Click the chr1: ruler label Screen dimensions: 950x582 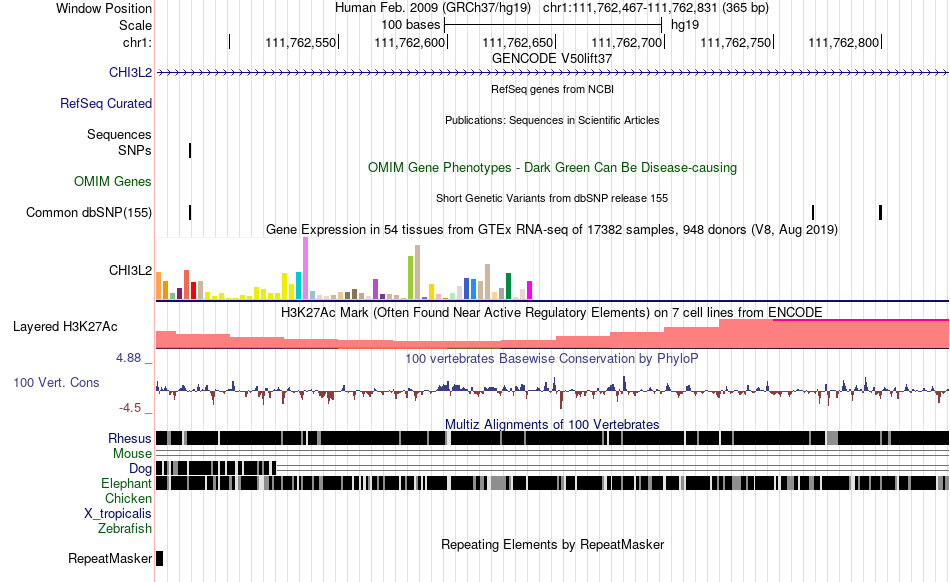(x=137, y=42)
